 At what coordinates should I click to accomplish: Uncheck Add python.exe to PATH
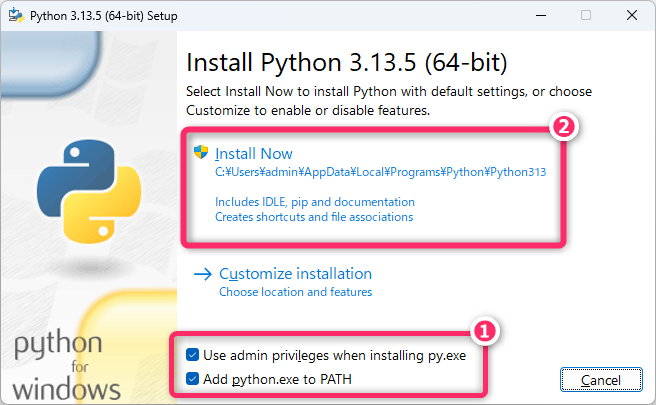192,379
